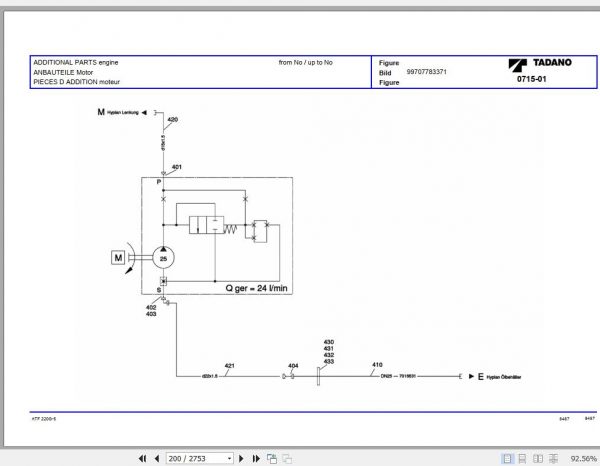Viewport: 600px width, 466px height.
Task: Open the page number dropdown arrow
Action: click(x=229, y=458)
